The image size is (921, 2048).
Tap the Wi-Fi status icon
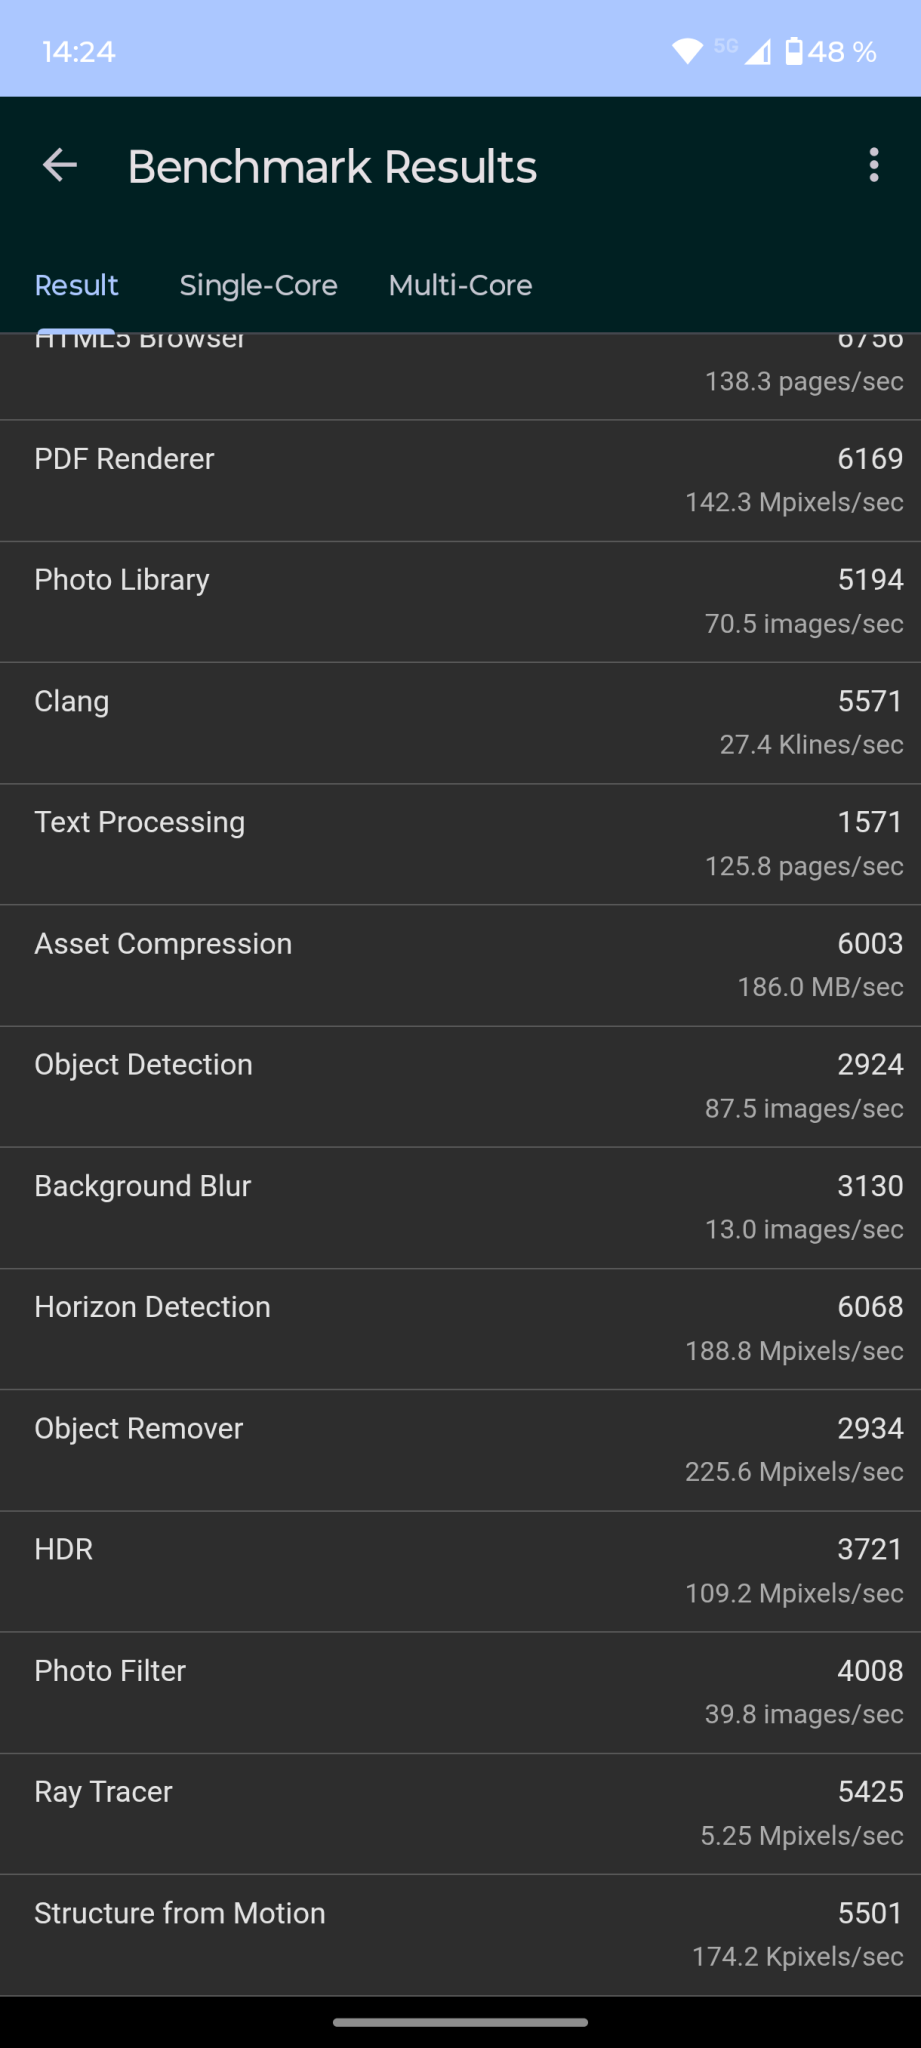[687, 52]
